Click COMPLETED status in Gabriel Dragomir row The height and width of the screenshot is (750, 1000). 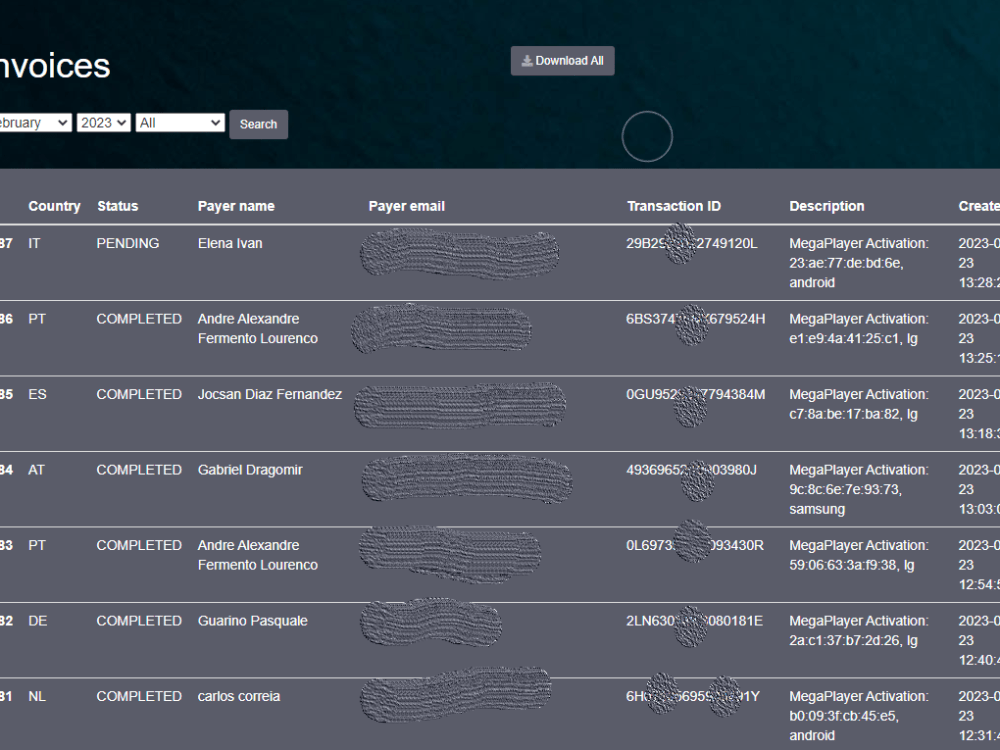coord(139,470)
